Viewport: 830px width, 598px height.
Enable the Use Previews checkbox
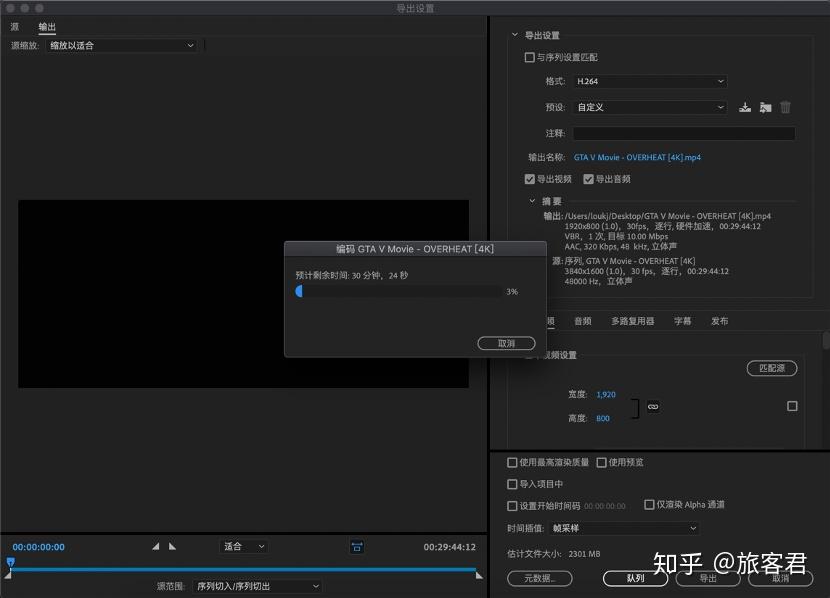click(601, 463)
